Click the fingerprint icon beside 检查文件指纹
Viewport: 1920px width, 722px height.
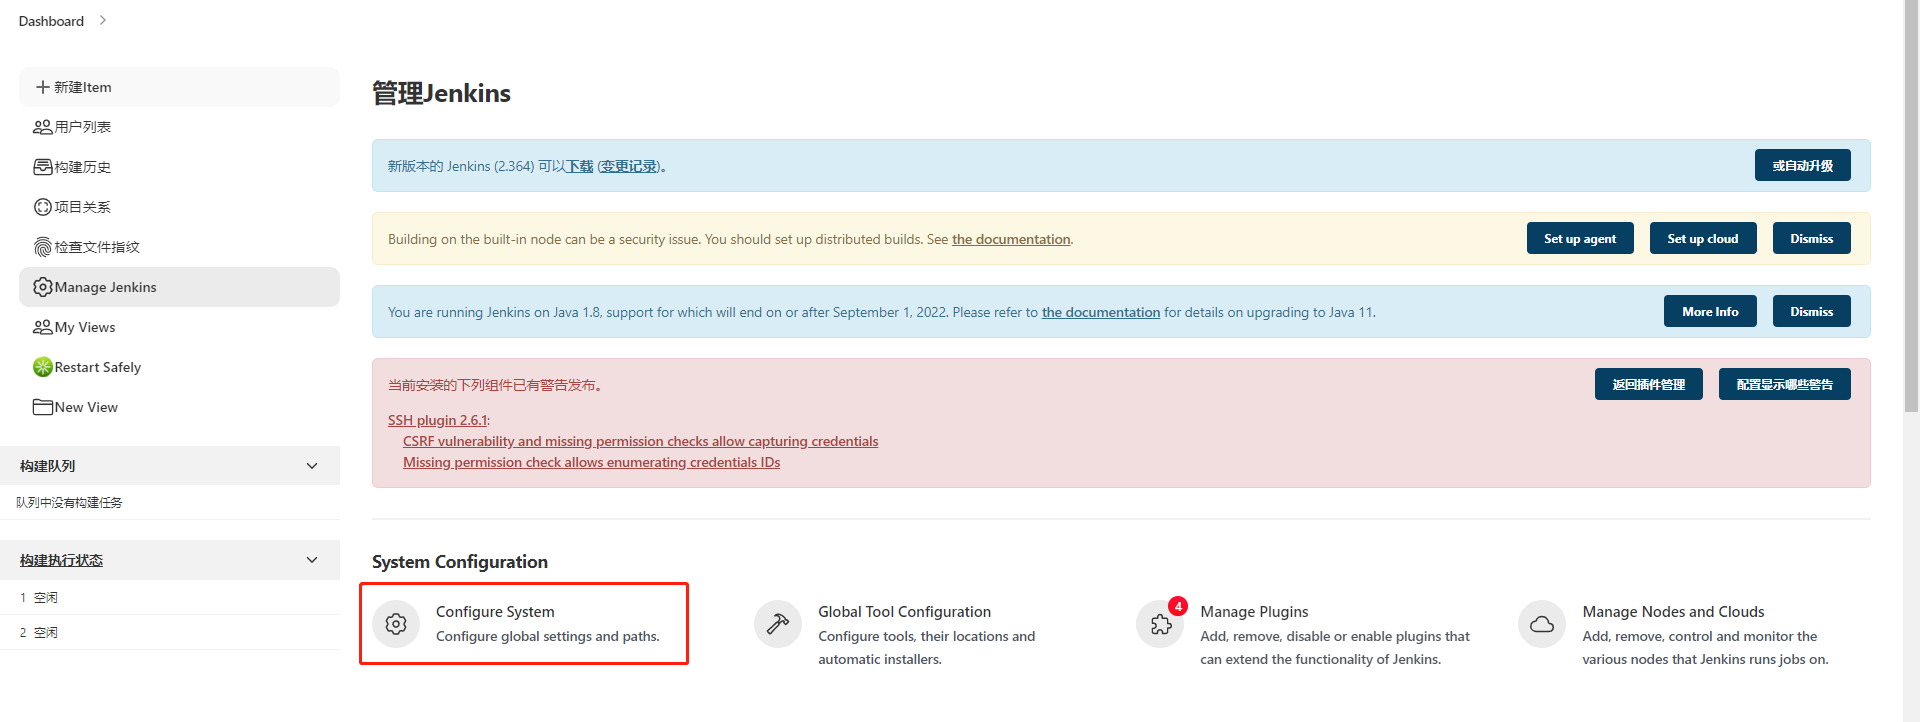coord(43,247)
